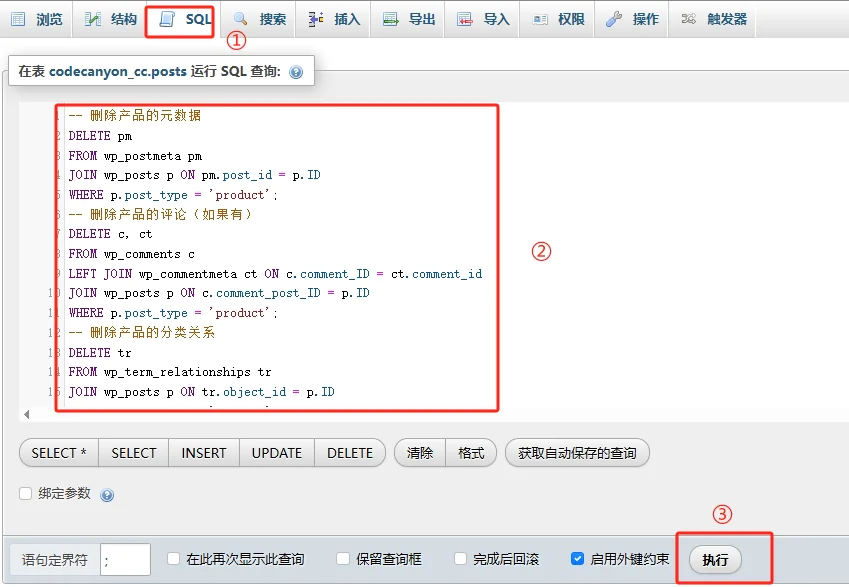
Task: Toggle 在此再次显示此查询 checkbox
Action: click(x=174, y=559)
